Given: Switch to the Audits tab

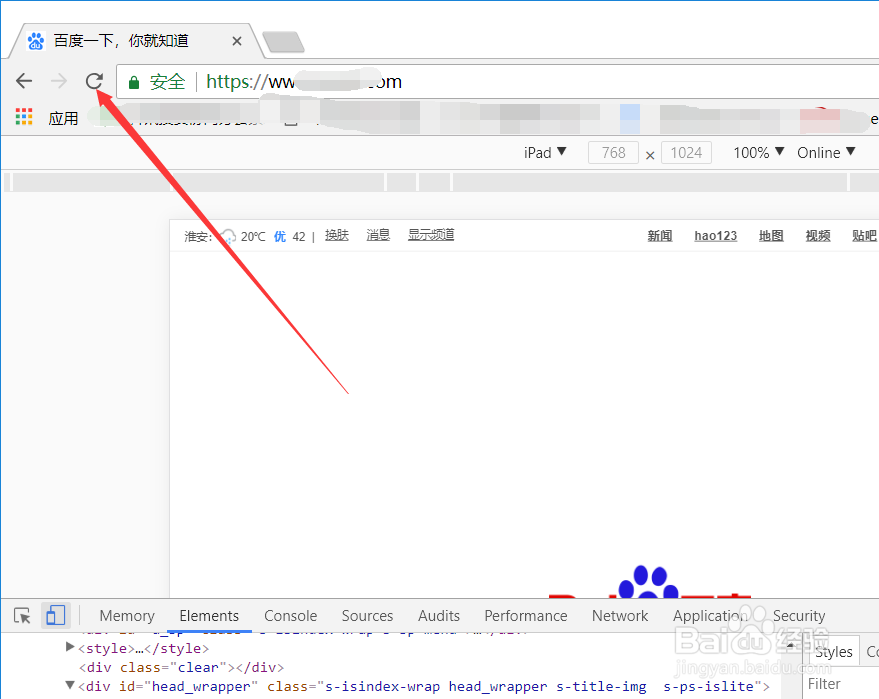Looking at the screenshot, I should (438, 615).
